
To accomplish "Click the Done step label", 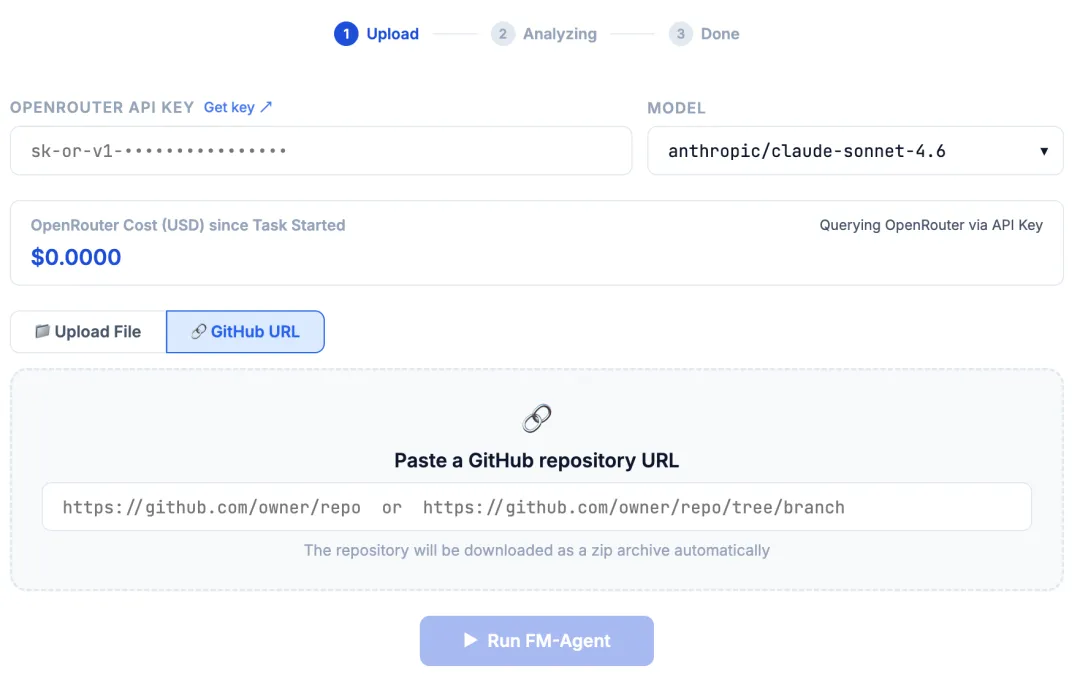I will [720, 34].
